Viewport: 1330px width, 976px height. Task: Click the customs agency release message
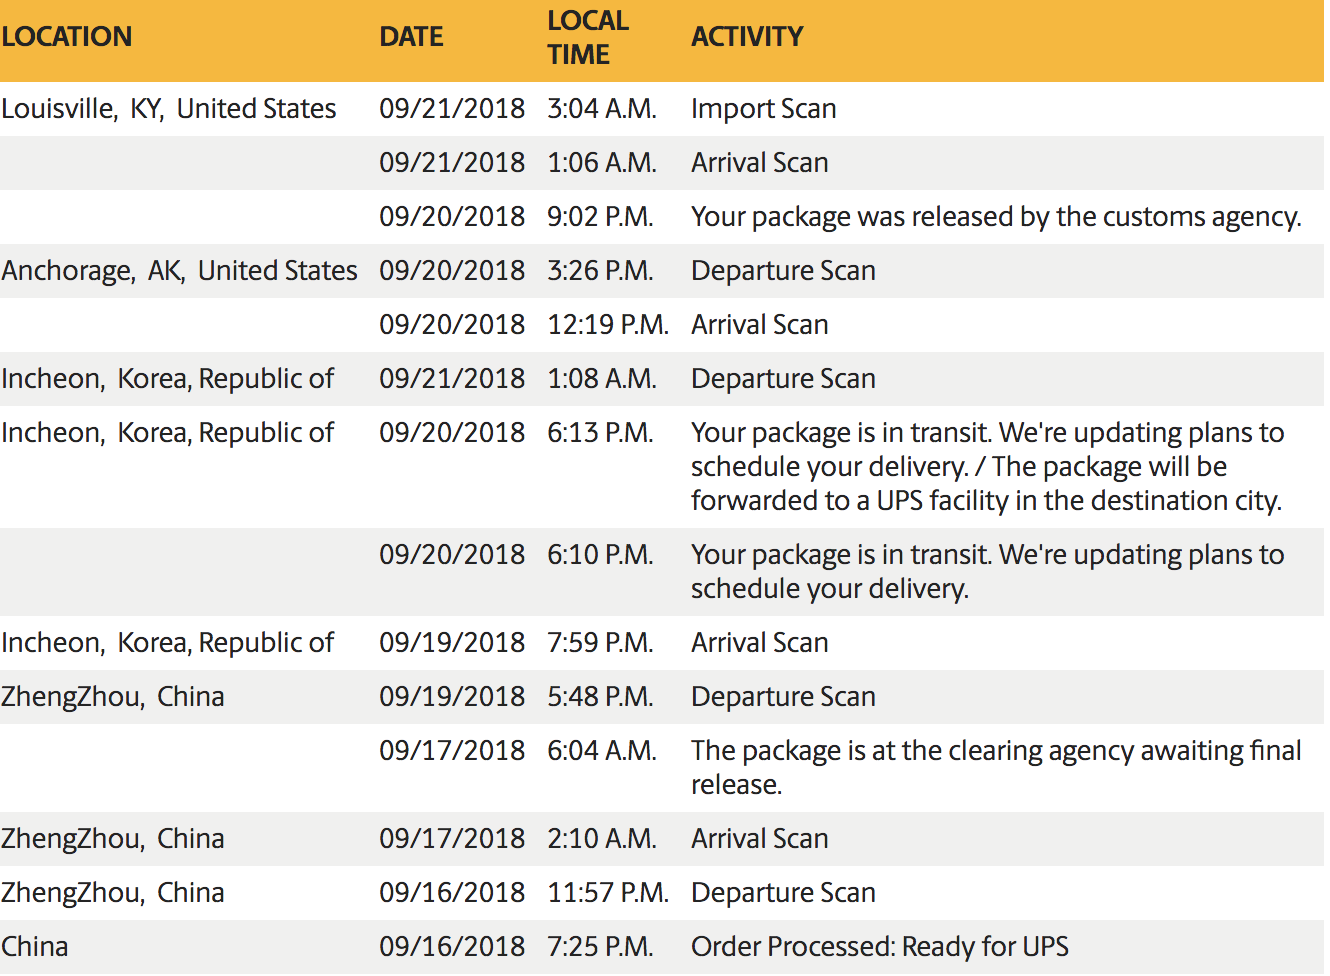pos(996,217)
